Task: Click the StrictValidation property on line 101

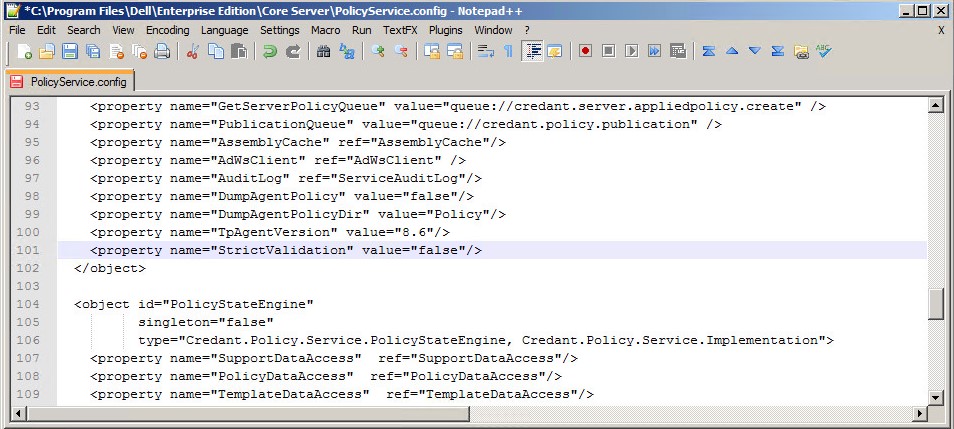Action: point(286,250)
